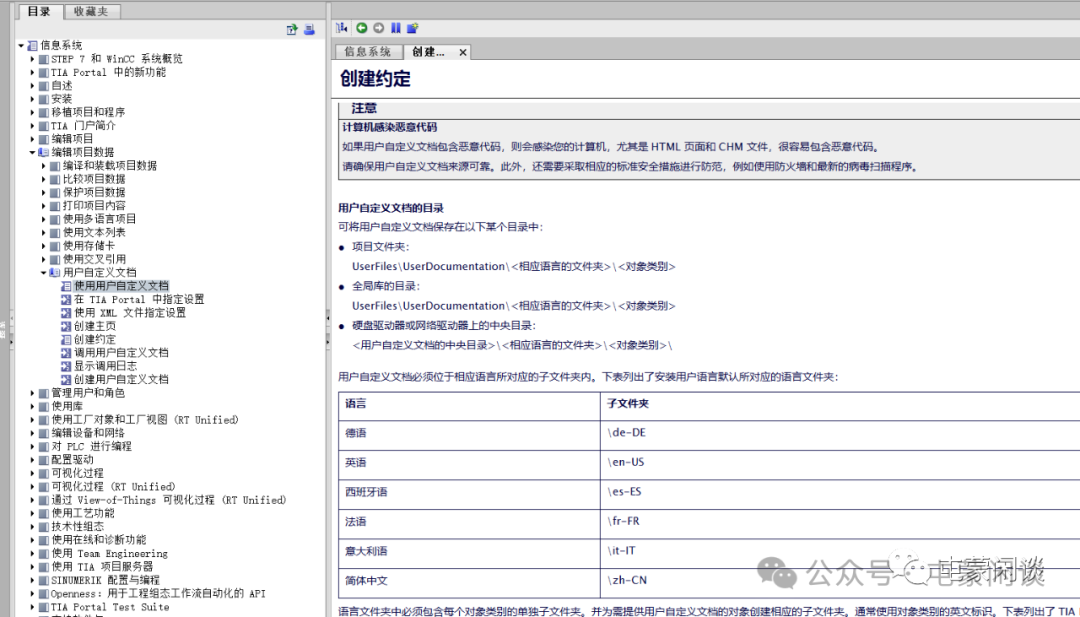Viewport: 1080px width, 617px height.
Task: Select the 使用交叉引用 tree entry
Action: (x=94, y=259)
